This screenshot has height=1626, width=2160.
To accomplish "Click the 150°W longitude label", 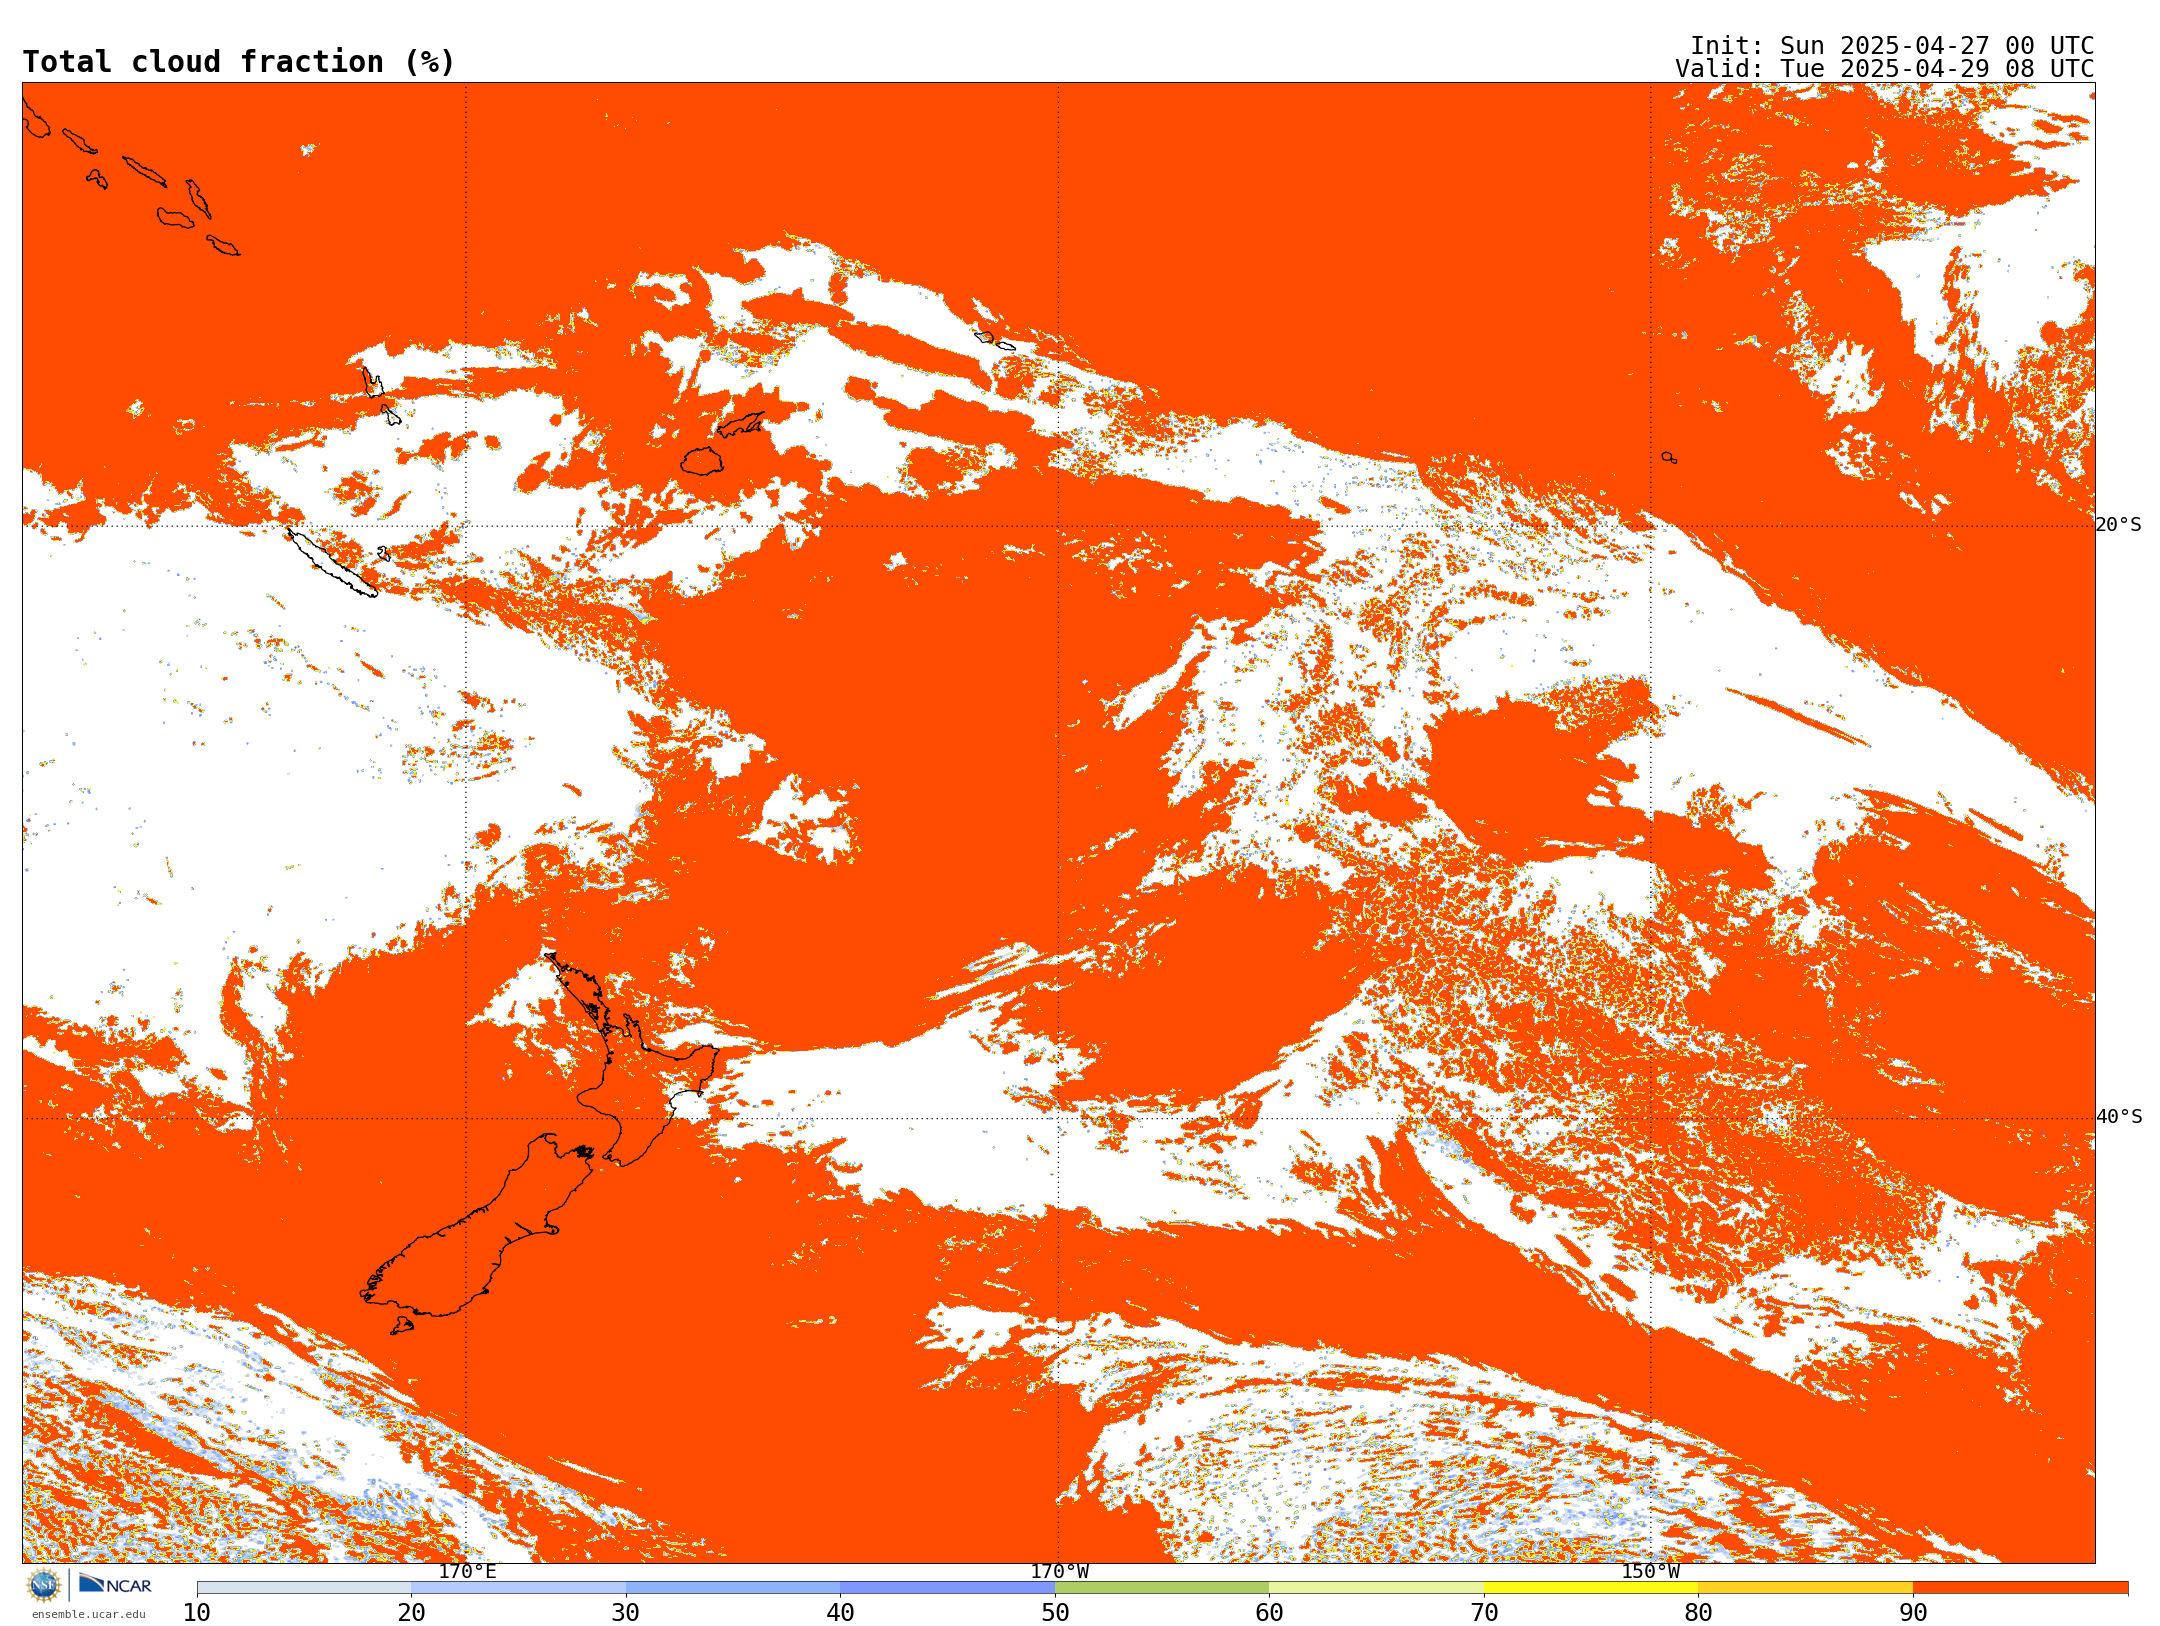I will [1650, 1571].
